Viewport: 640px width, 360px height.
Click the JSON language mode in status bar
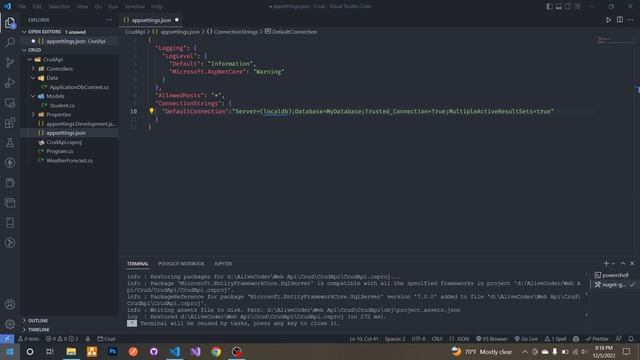tap(459, 339)
